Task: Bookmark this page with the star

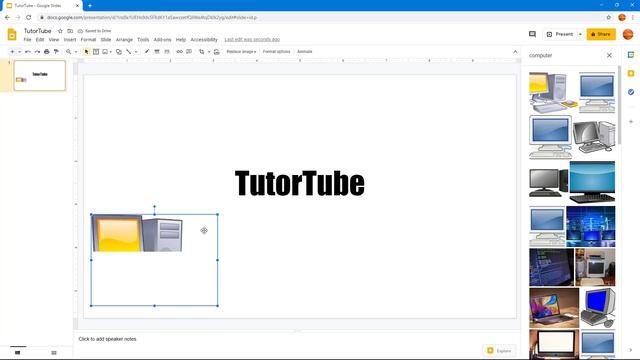Action: click(609, 18)
